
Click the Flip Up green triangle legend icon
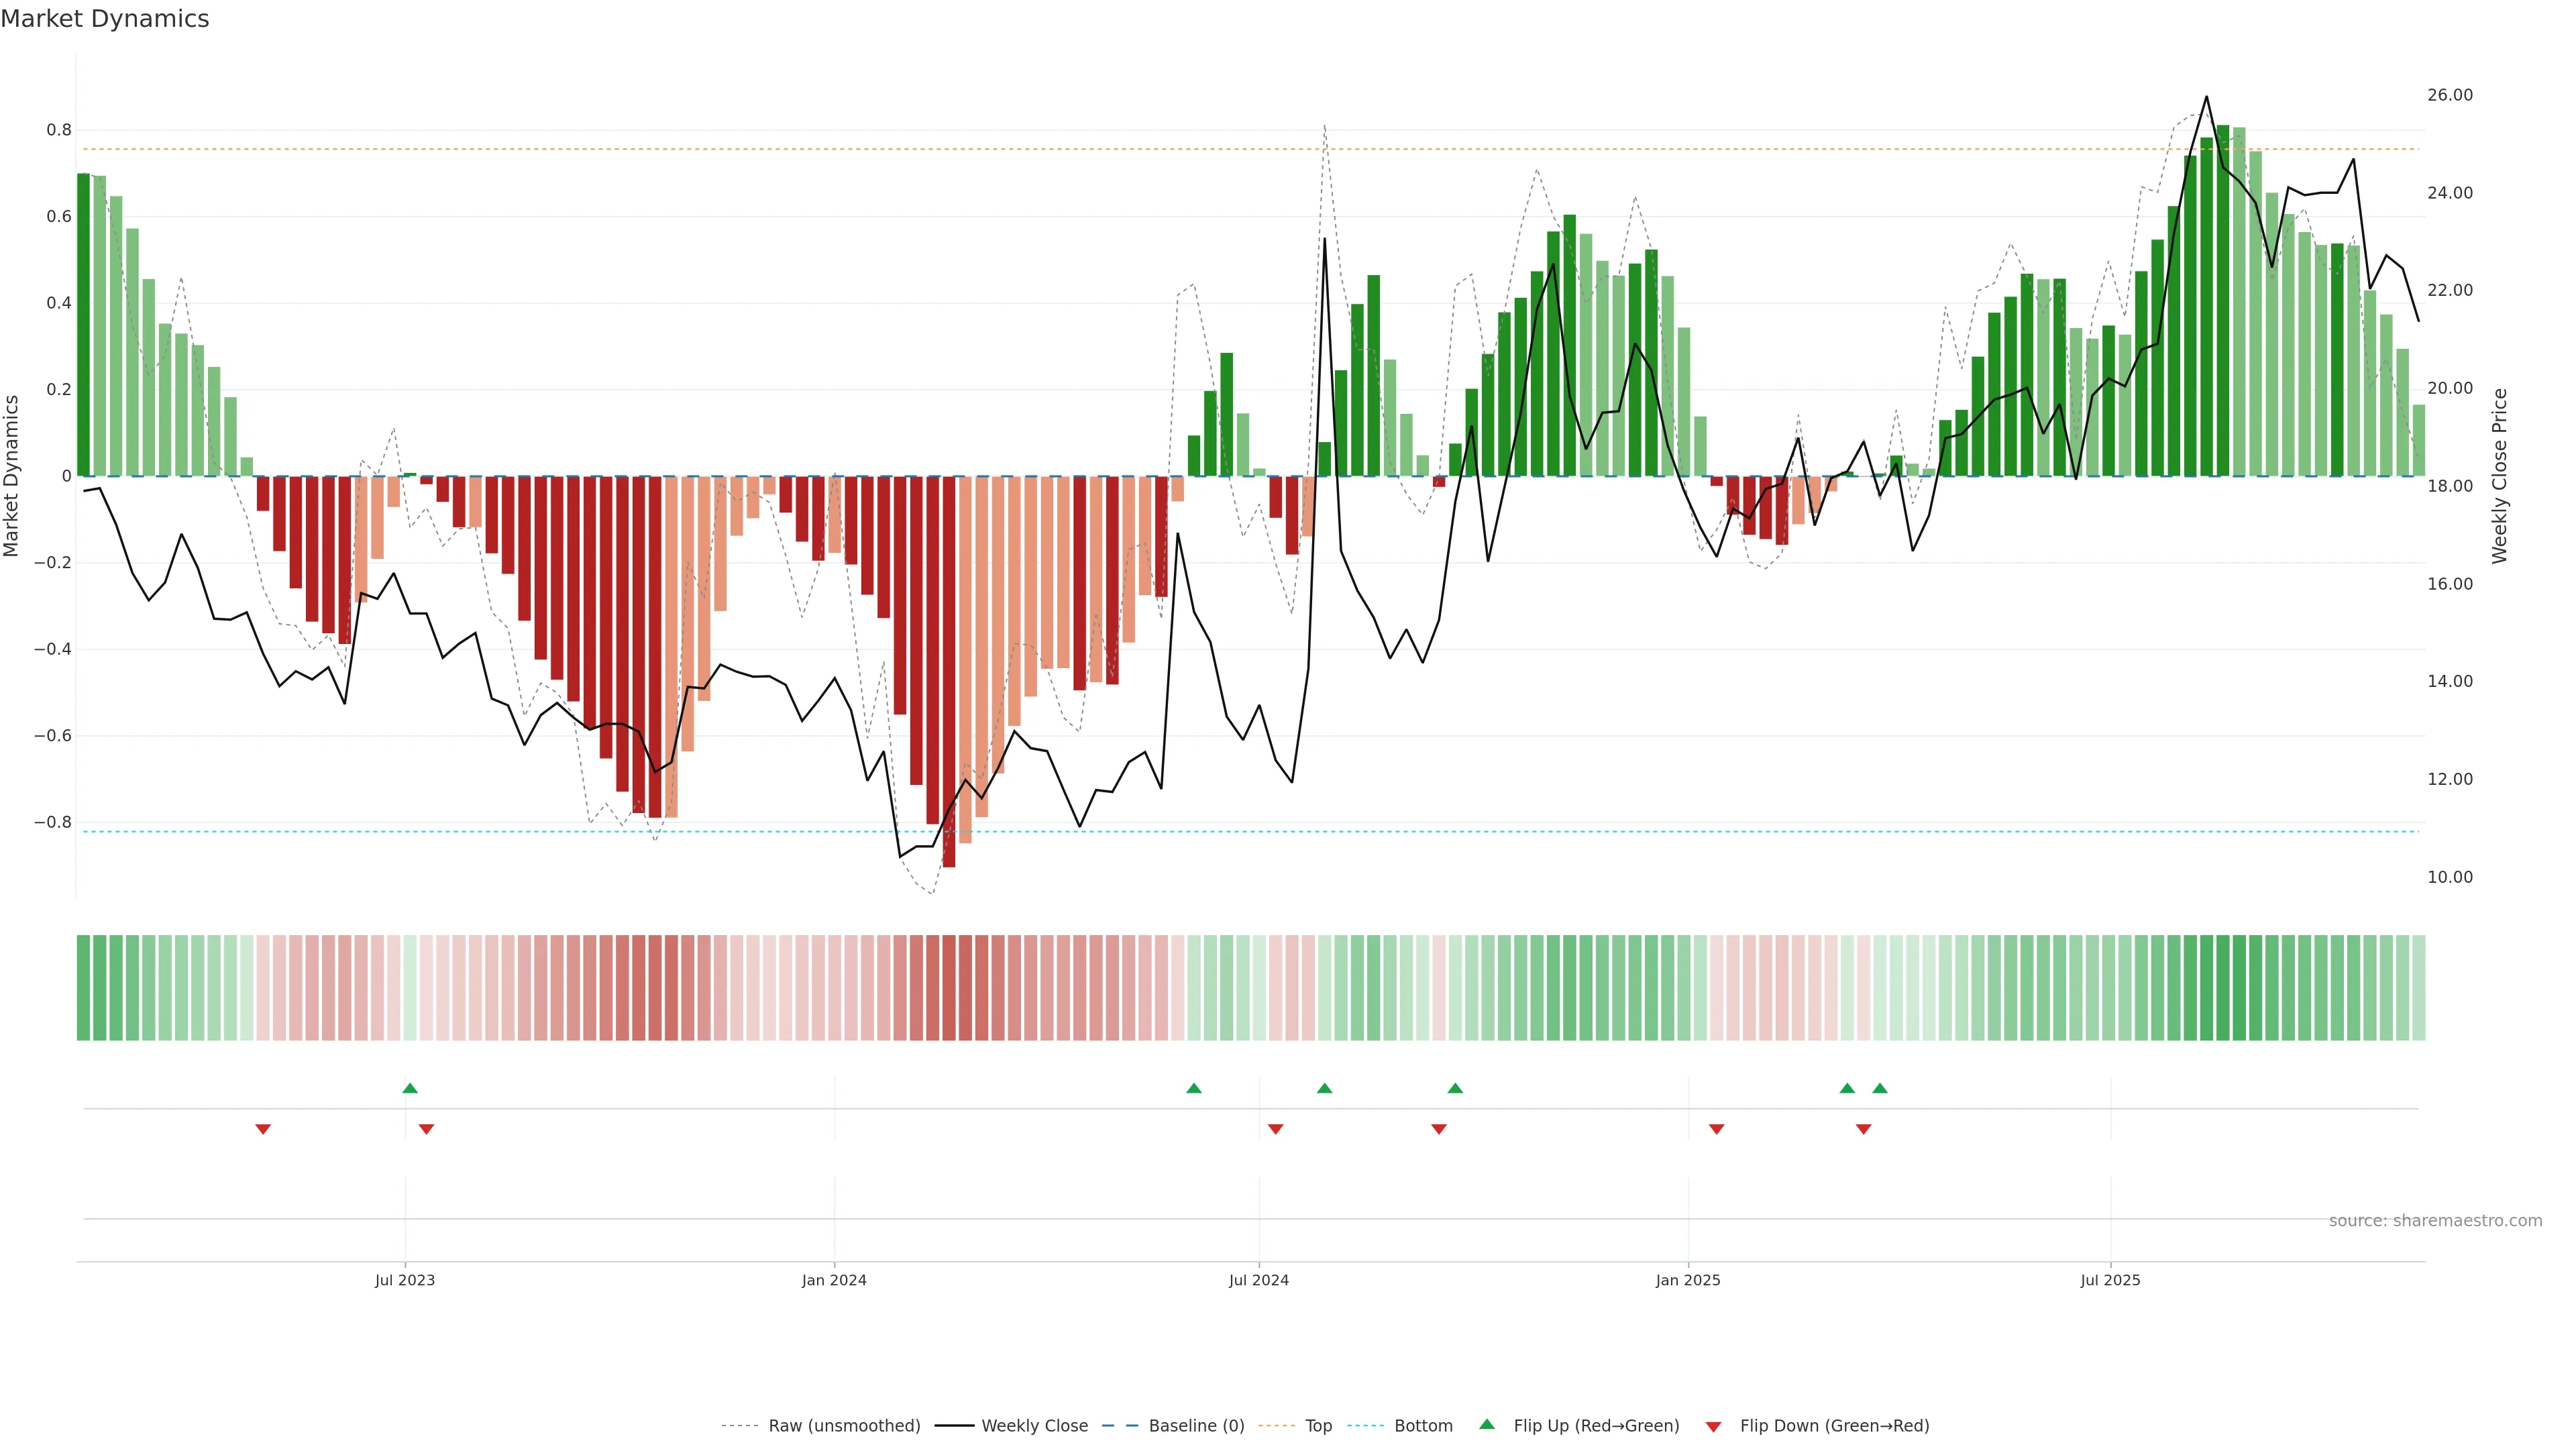(x=1487, y=1424)
